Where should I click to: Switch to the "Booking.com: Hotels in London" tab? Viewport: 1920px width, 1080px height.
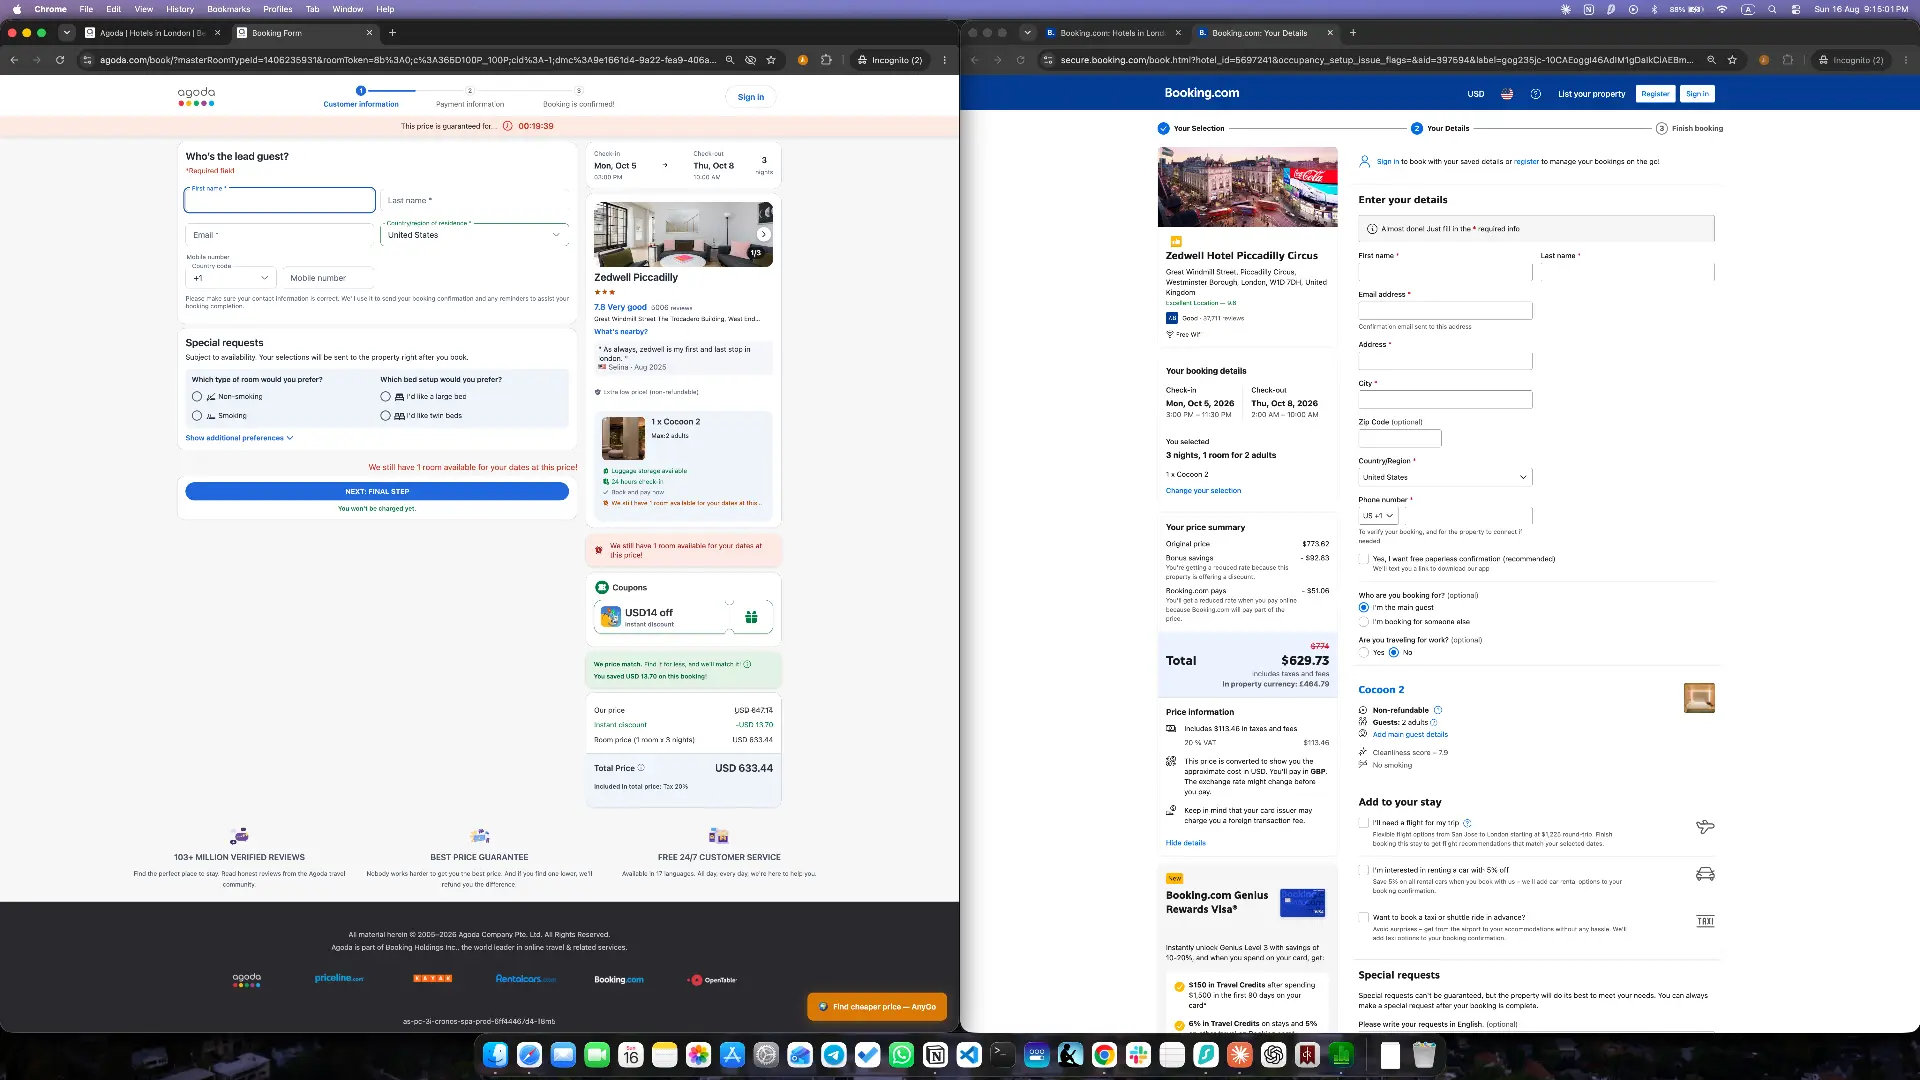click(1112, 33)
